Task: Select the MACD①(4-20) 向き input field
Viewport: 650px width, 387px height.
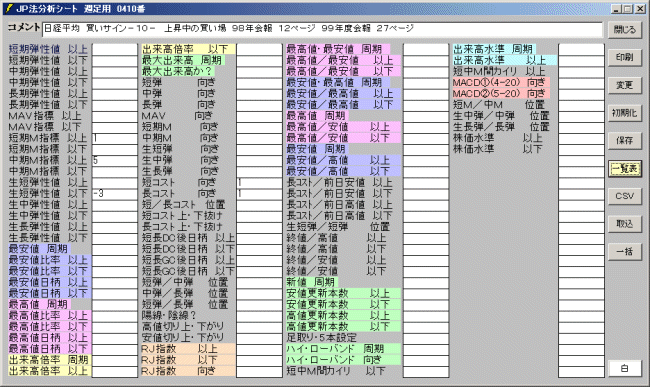Action: click(581, 82)
